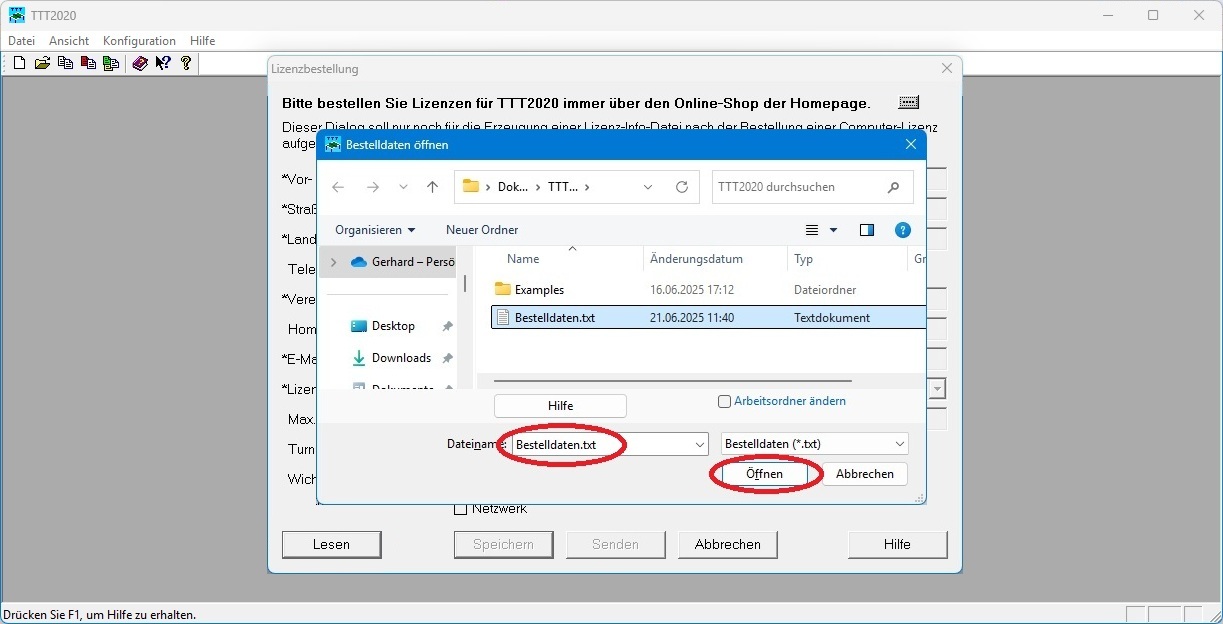The width and height of the screenshot is (1223, 624).
Task: Click the Hilfe button in the file dialog
Action: coord(560,406)
